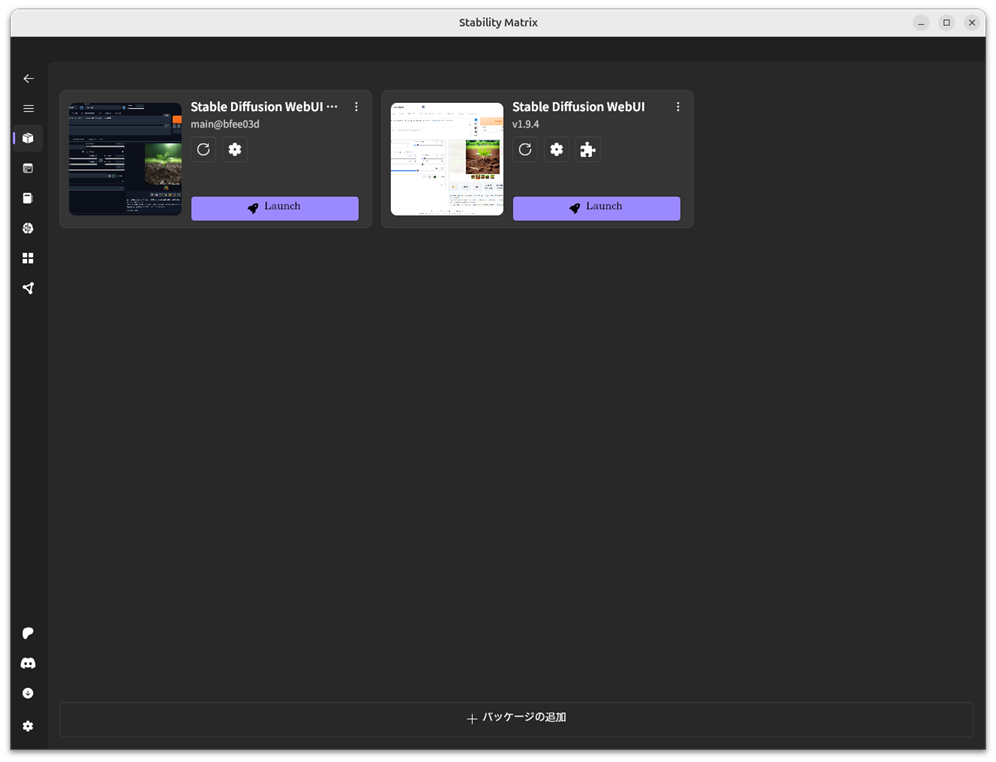
Task: Click the パッケージの追加 add package button
Action: [516, 719]
